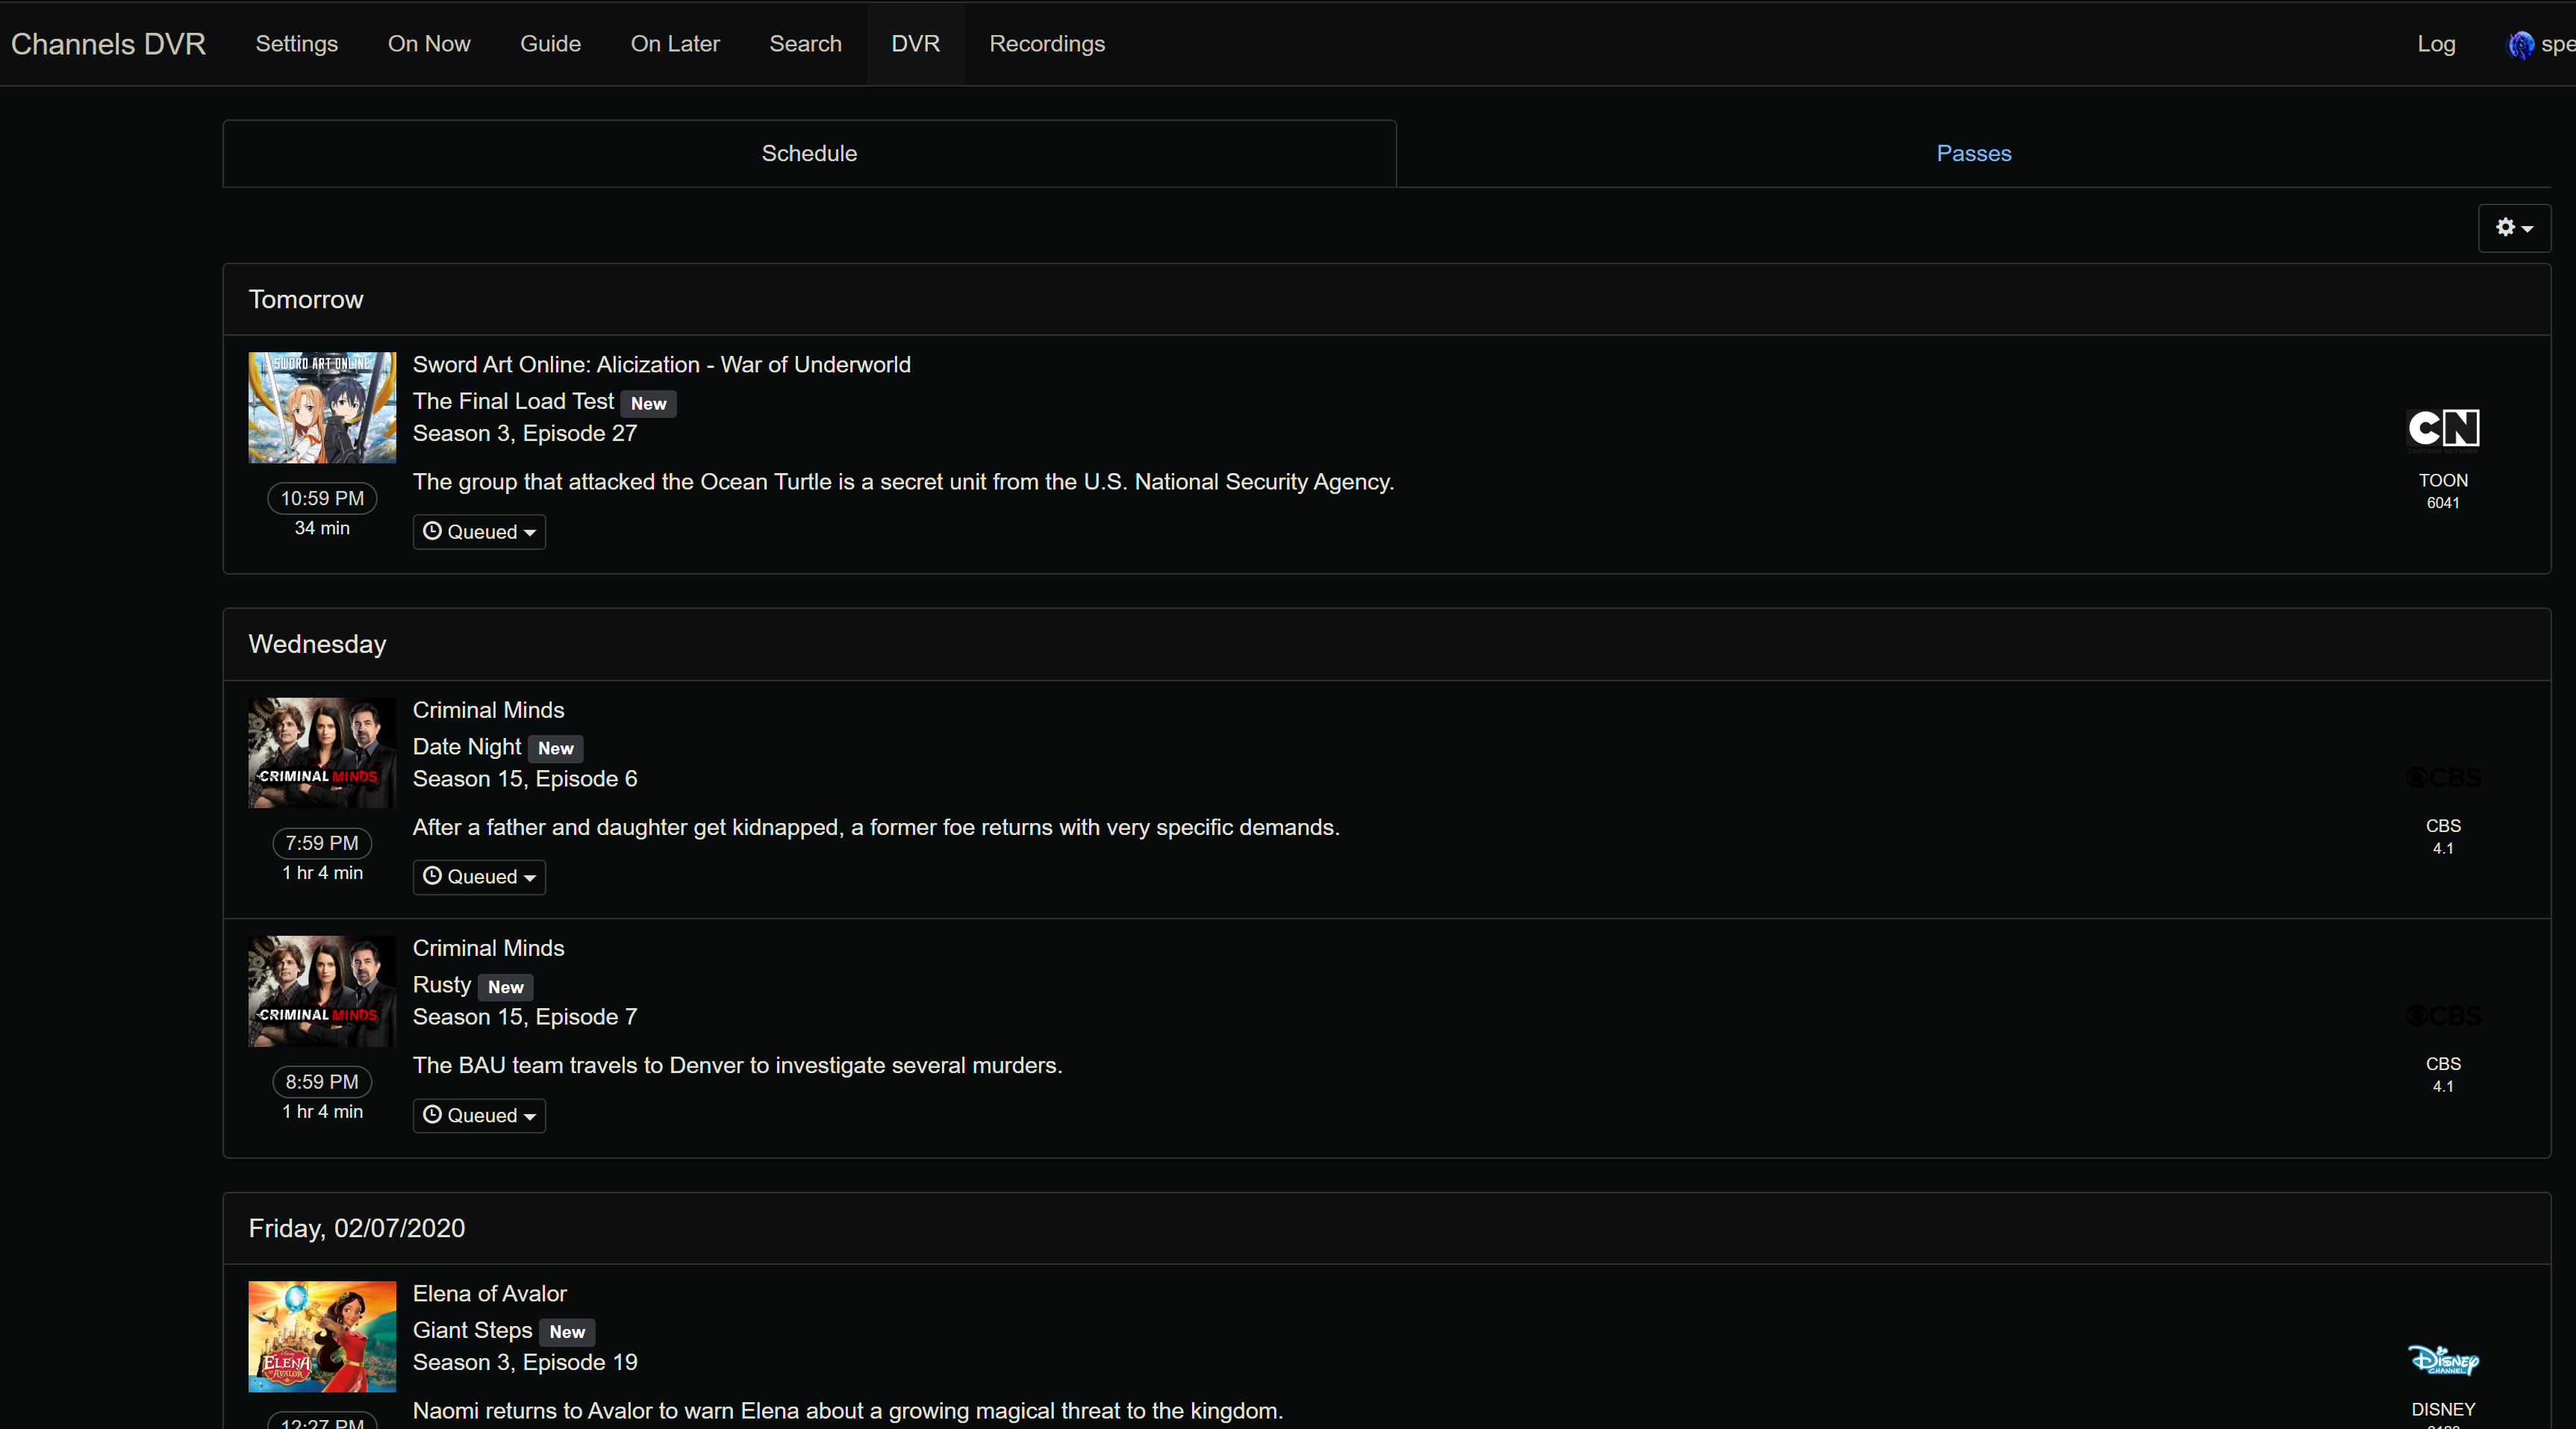Go to the Guide page
Viewport: 2576px width, 1429px height.
tap(550, 44)
